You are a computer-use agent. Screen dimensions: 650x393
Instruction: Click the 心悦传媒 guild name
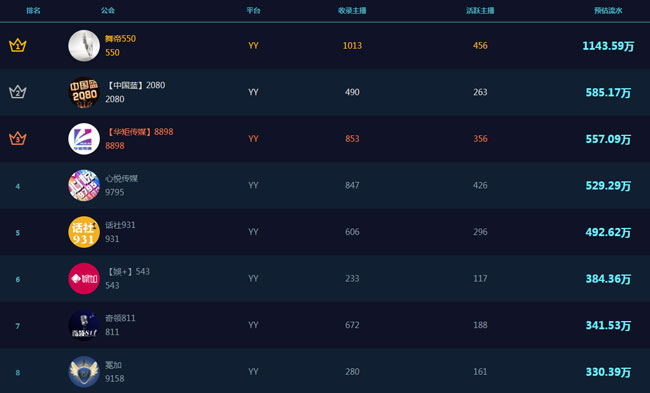[x=121, y=178]
